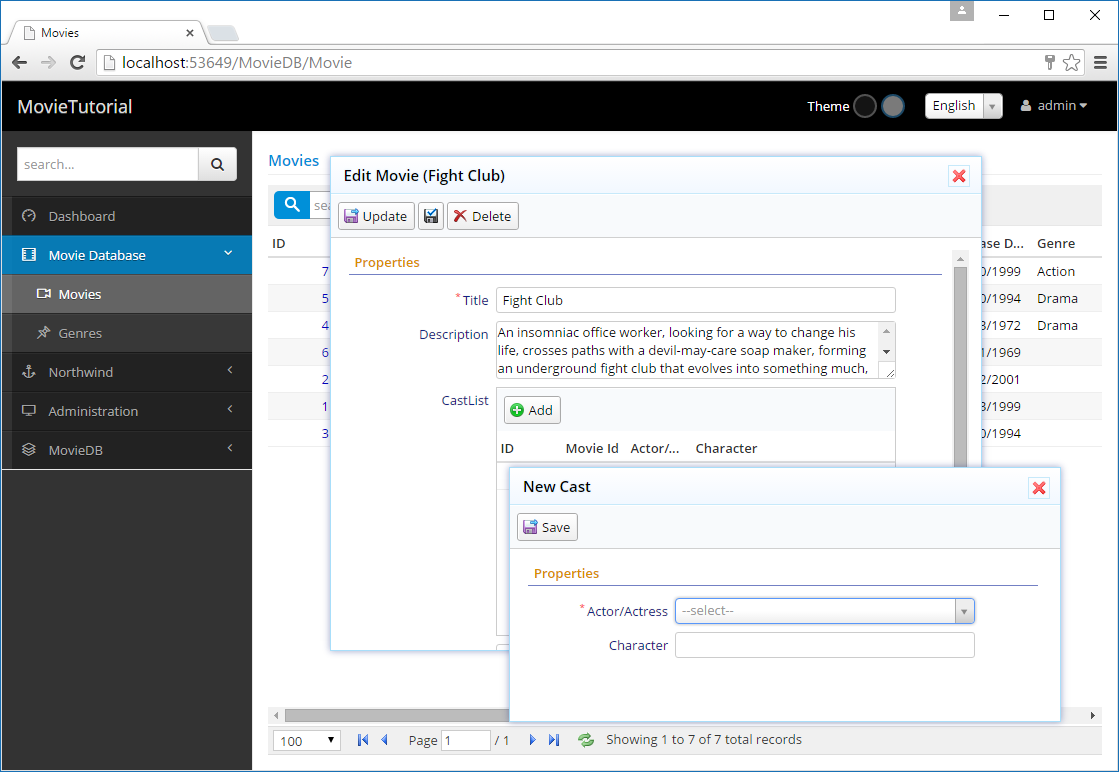This screenshot has height=772, width=1119.
Task: Reload the browser page
Action: pos(77,63)
